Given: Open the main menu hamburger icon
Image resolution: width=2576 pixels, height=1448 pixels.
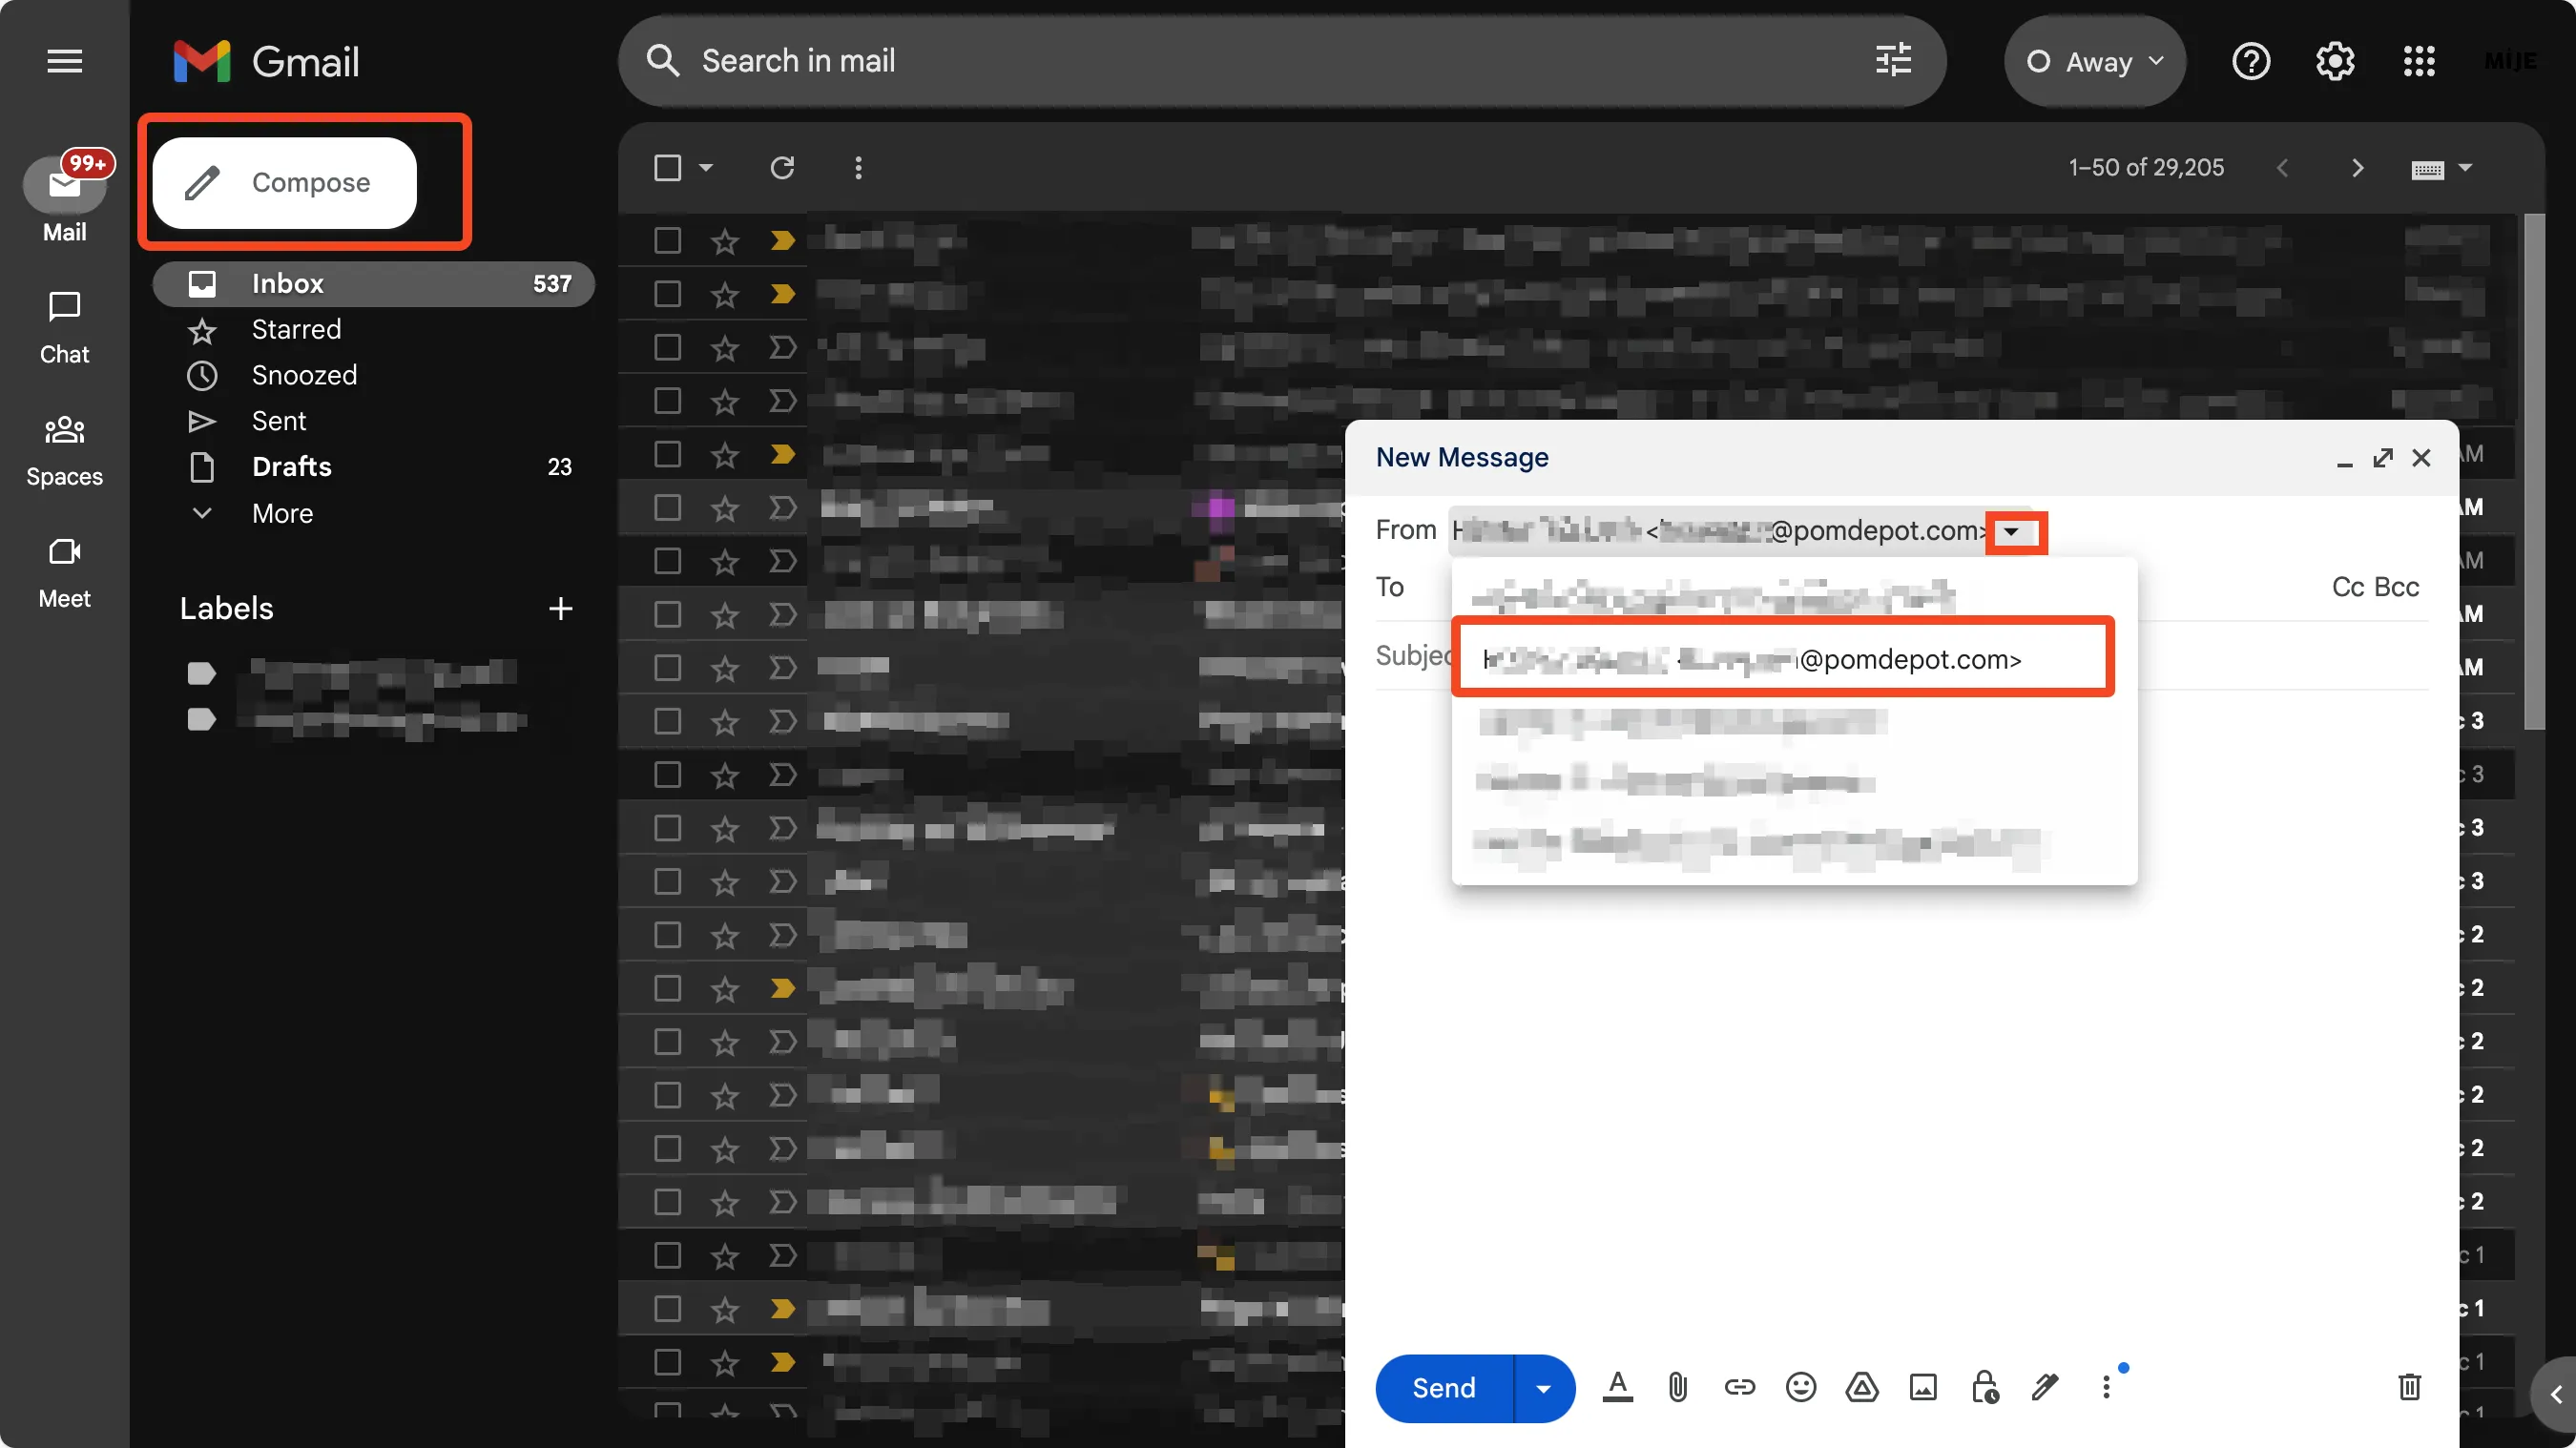Looking at the screenshot, I should click(65, 61).
